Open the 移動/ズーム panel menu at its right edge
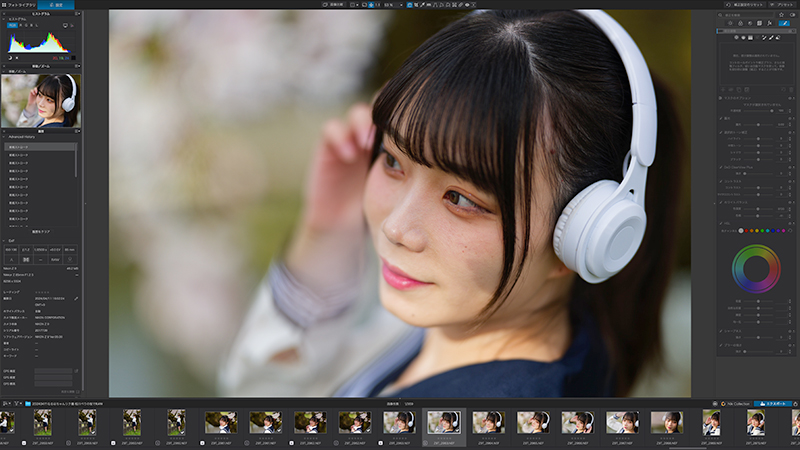This screenshot has height=450, width=800. click(78, 66)
